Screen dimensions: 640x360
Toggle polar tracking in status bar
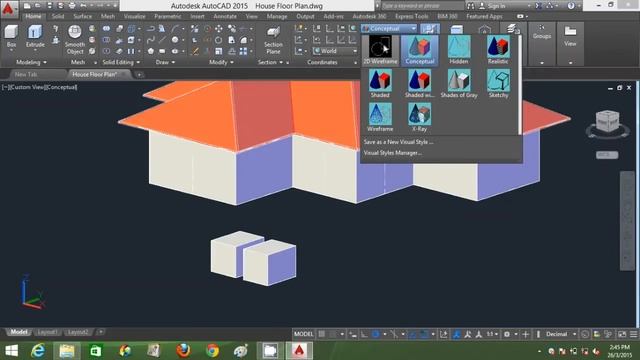(x=376, y=334)
